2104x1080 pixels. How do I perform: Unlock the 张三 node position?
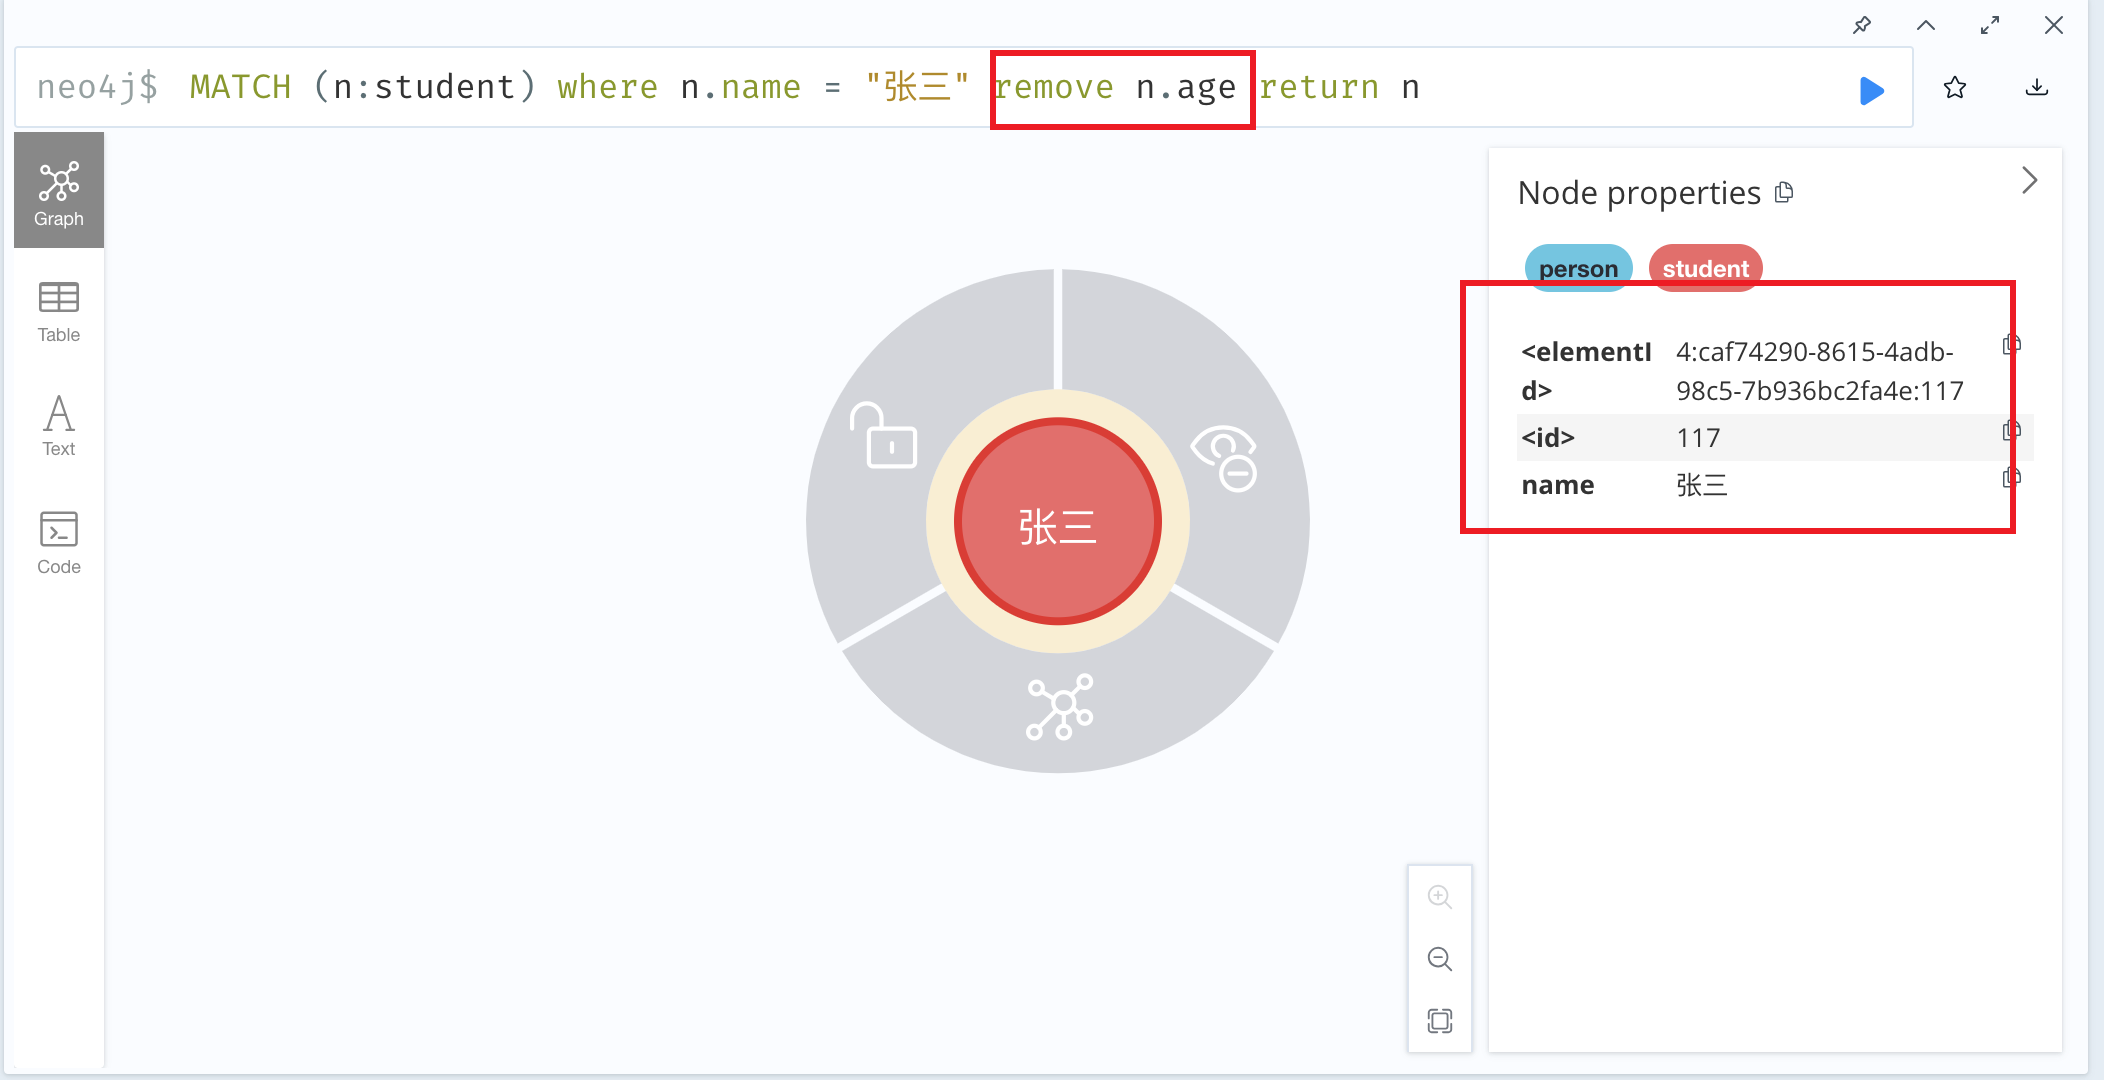[x=883, y=435]
